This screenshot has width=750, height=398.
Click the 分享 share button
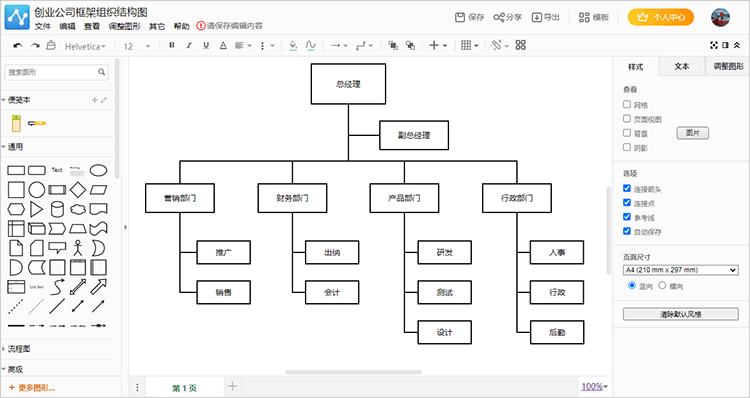[507, 18]
